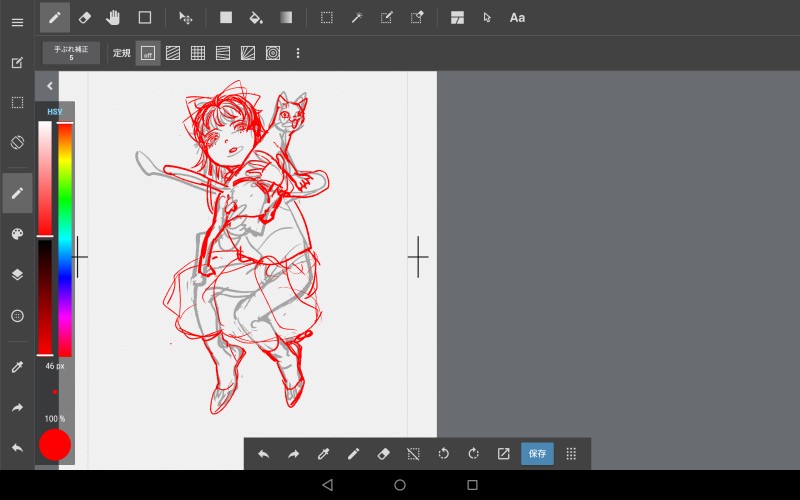Select the Operation pointer tool
This screenshot has height=500, width=800.
click(x=487, y=17)
